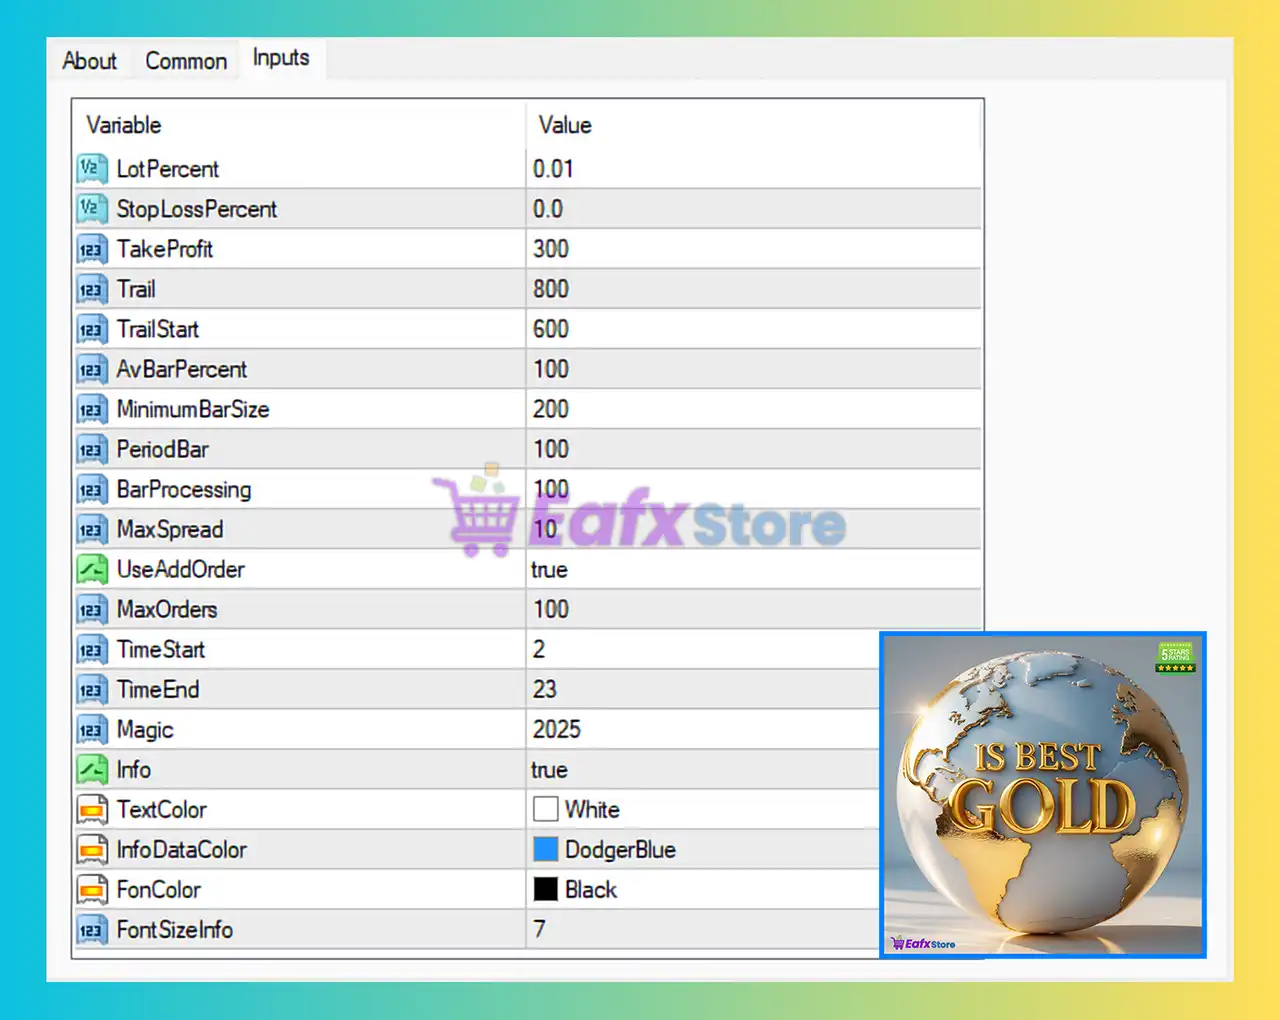Click the TakeProfit integer icon
The height and width of the screenshot is (1020, 1280).
tap(91, 249)
